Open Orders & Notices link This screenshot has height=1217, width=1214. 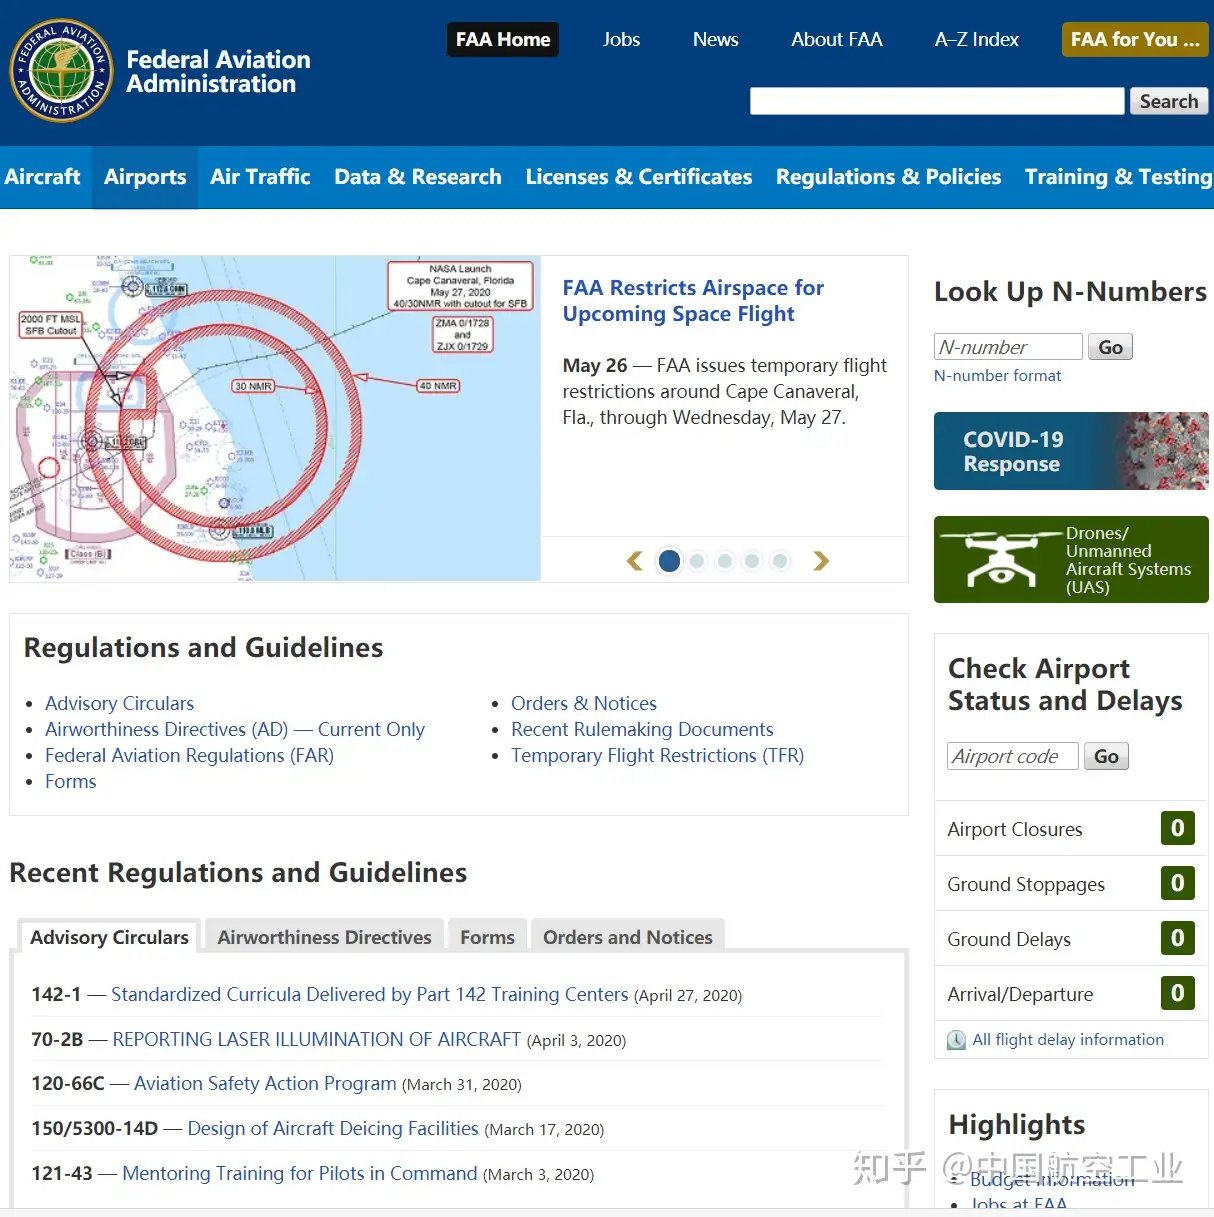pyautogui.click(x=584, y=703)
